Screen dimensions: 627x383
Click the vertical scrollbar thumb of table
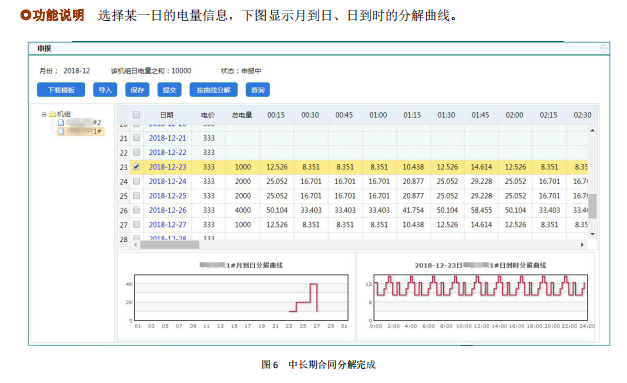tap(592, 206)
